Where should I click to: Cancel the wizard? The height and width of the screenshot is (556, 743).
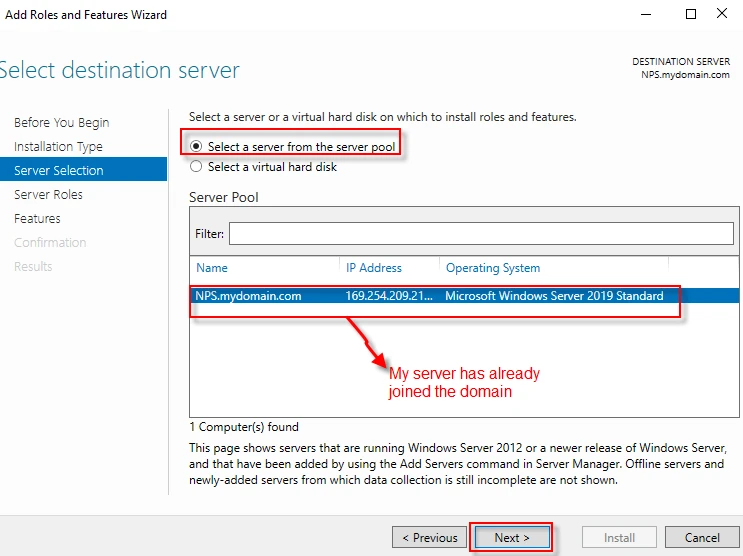point(702,538)
